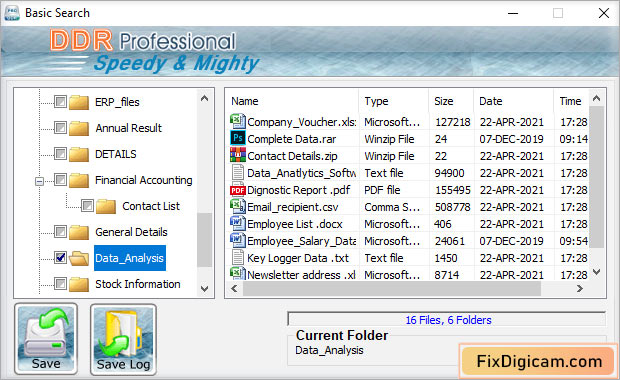Click folder tree scroll down arrow
Image resolution: width=620 pixels, height=380 pixels.
click(204, 289)
